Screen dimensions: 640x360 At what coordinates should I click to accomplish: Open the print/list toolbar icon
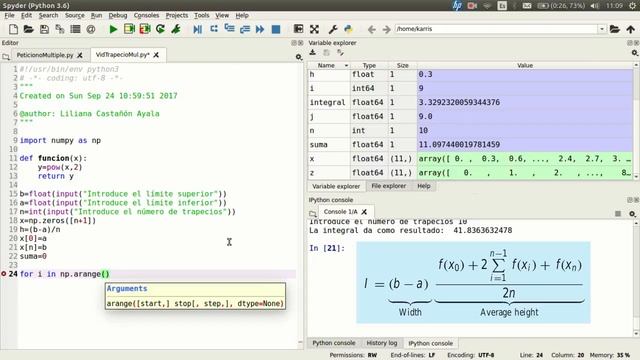click(x=75, y=29)
